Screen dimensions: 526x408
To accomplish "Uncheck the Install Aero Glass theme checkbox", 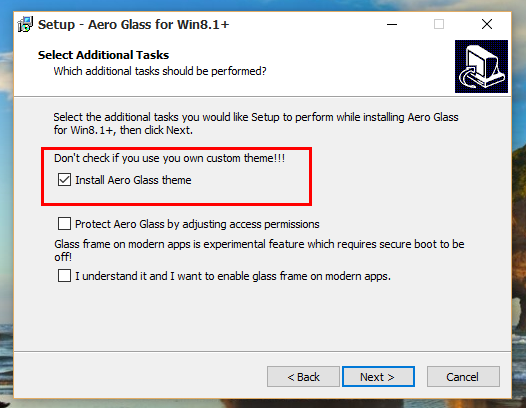I will pyautogui.click(x=64, y=180).
